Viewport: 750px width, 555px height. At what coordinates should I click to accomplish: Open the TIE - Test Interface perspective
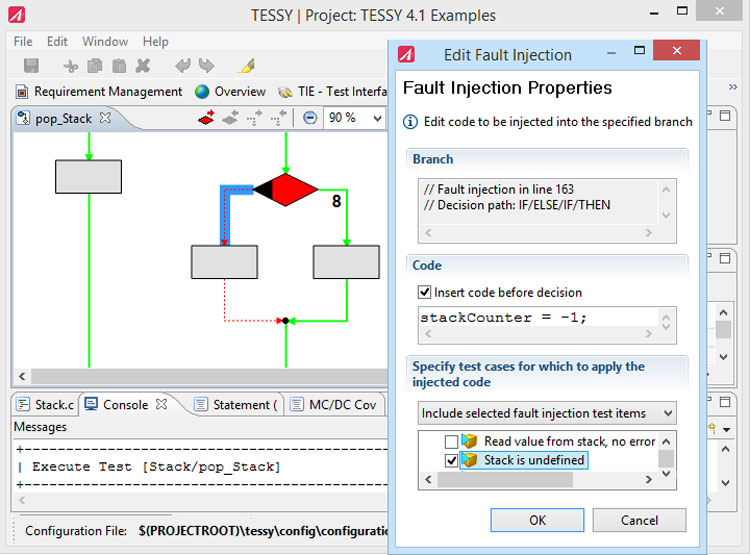(333, 91)
